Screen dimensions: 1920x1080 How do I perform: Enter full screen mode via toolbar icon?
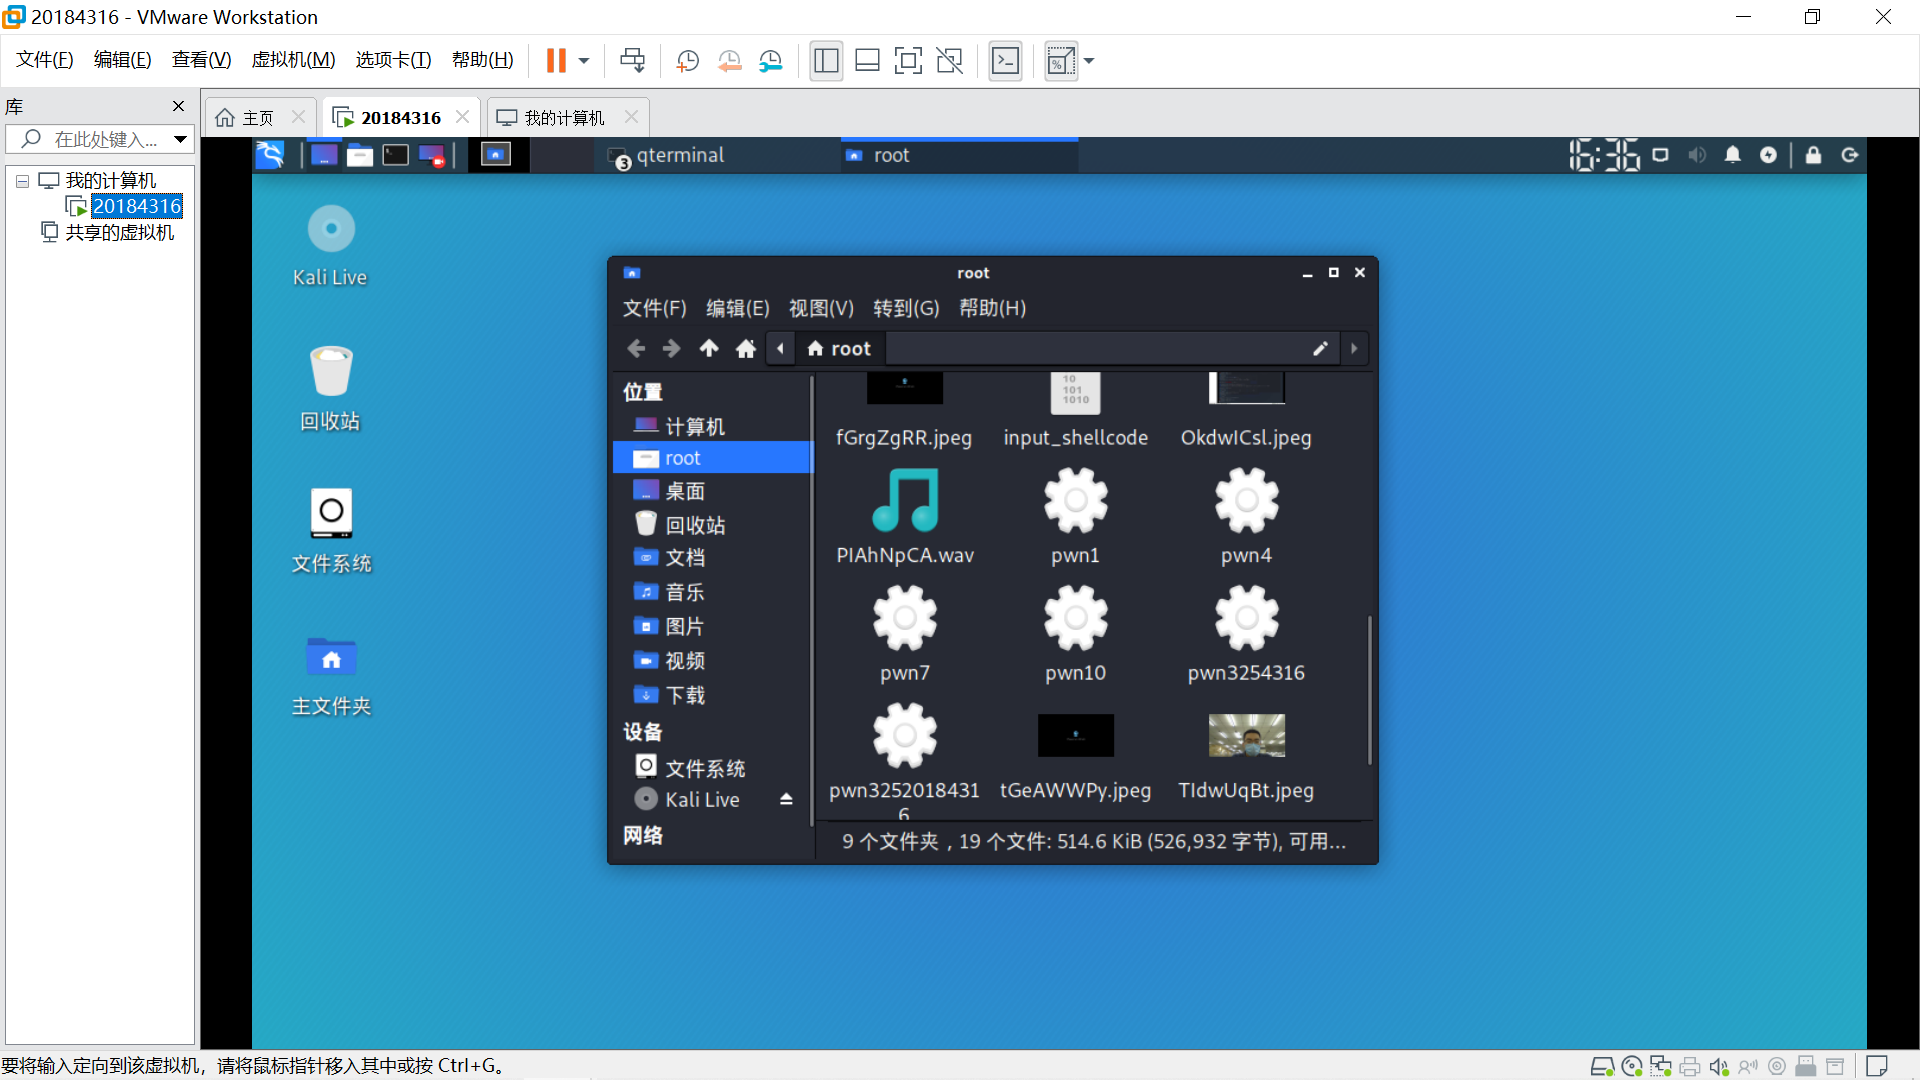[907, 61]
